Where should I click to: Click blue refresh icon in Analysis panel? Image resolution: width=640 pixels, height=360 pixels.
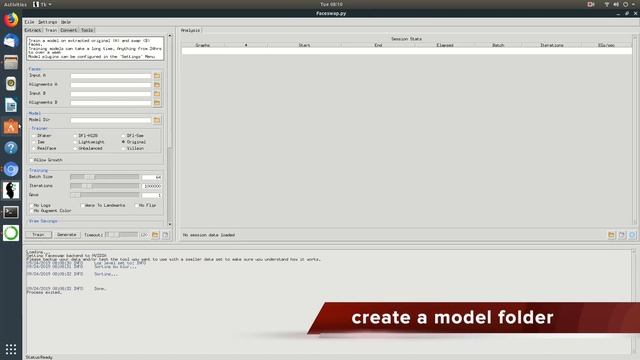pyautogui.click(x=632, y=235)
